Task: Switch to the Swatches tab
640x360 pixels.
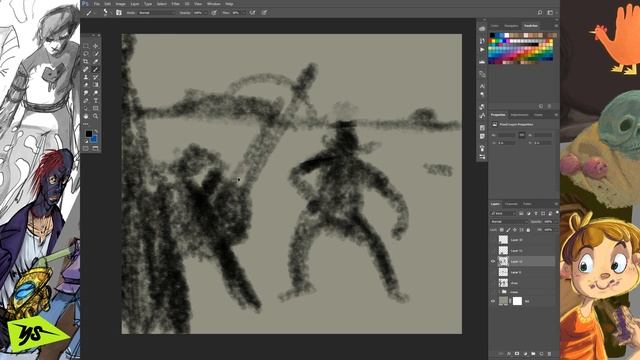Action: point(531,26)
